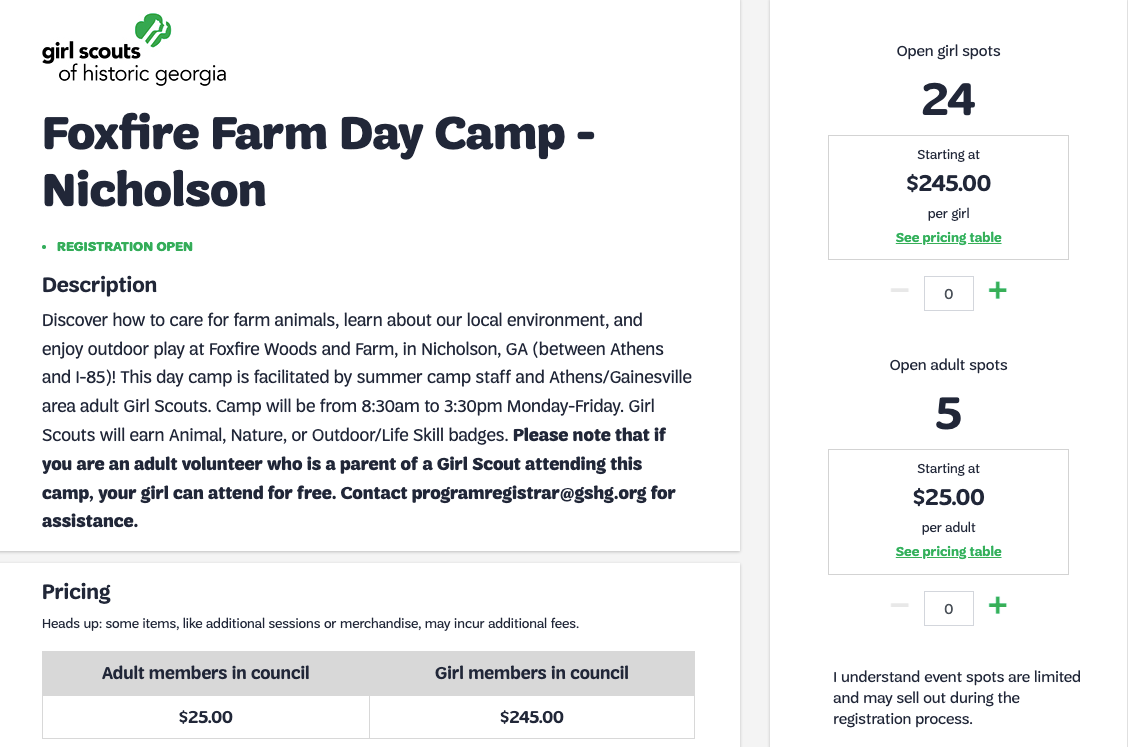Click the $245.00 girl price table cell

532,717
